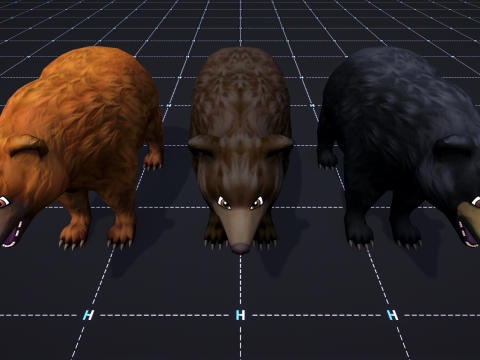This screenshot has height=360, width=480.
Task: Click the H marker beneath the orange bear
Action: (x=88, y=315)
